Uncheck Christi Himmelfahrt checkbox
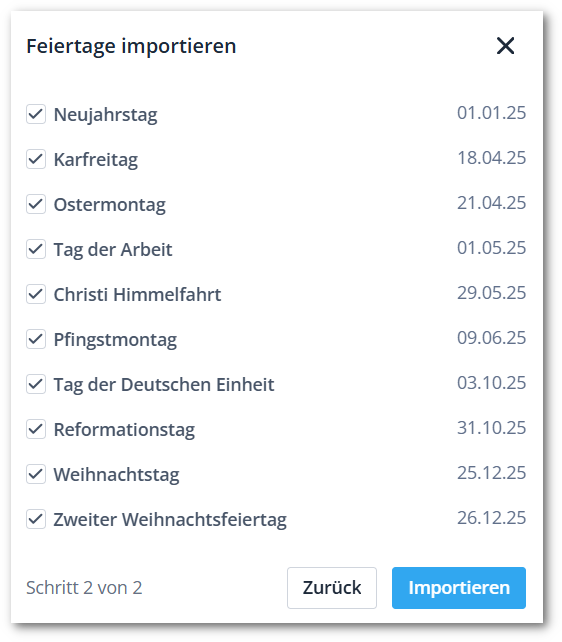The height and width of the screenshot is (642, 562). (x=36, y=294)
